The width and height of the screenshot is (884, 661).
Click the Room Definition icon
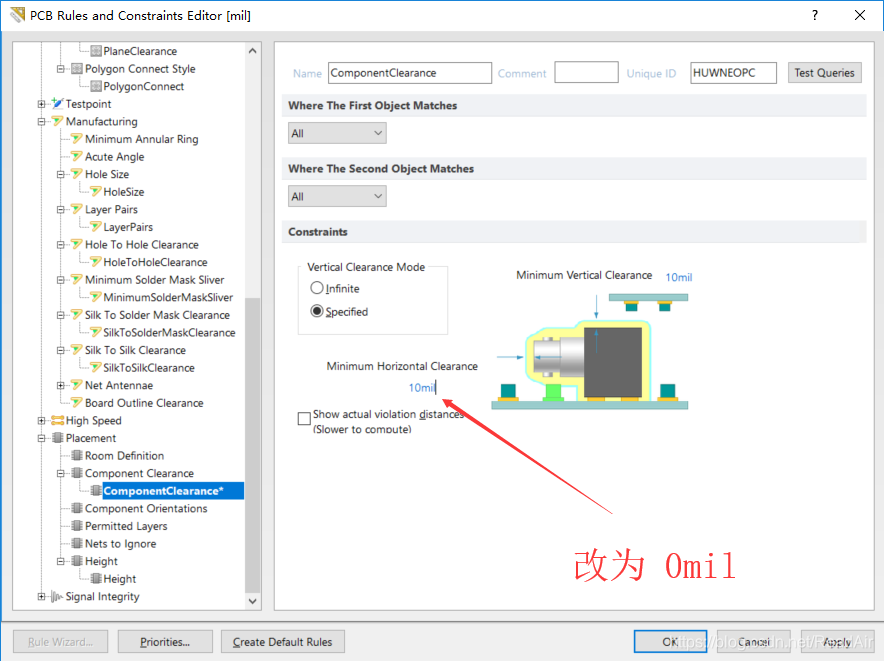[x=77, y=456]
